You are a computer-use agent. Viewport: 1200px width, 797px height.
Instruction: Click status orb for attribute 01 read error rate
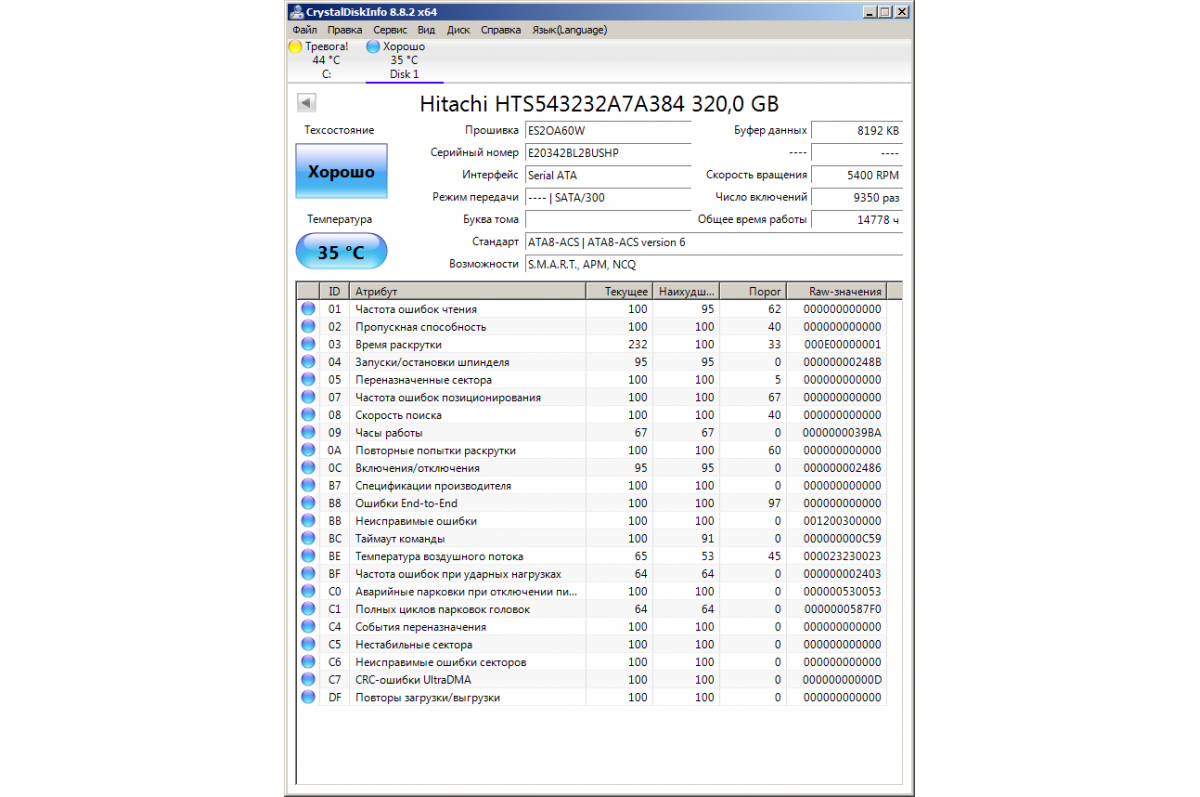point(308,309)
